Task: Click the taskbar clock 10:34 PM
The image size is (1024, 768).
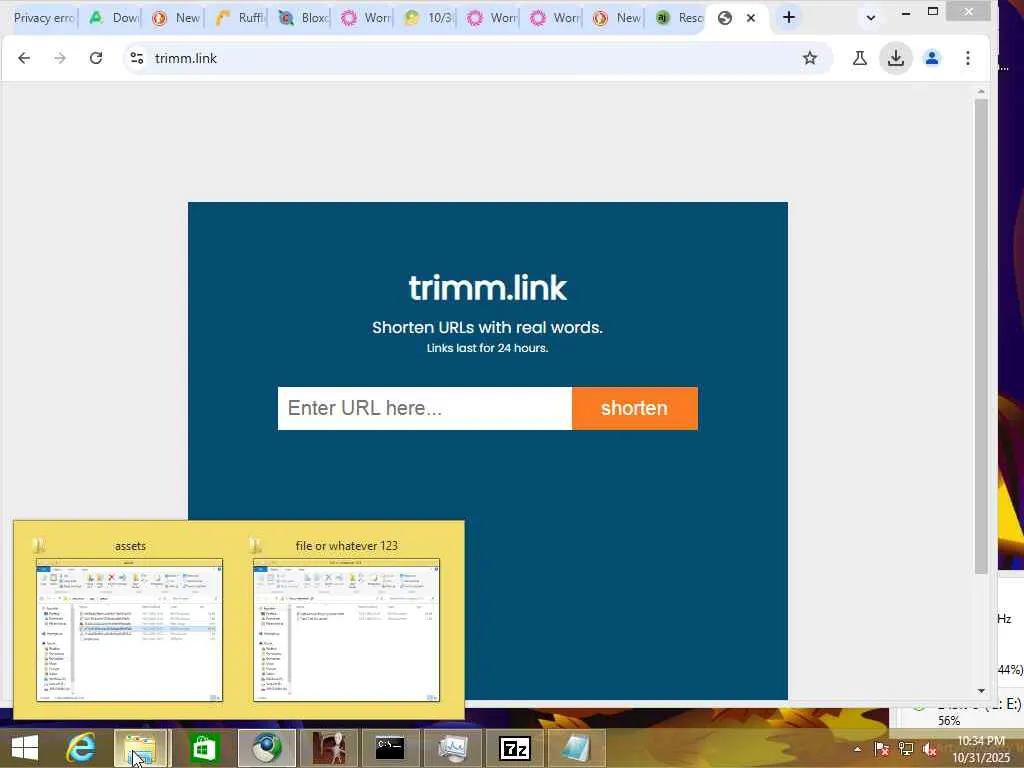Action: 981,741
